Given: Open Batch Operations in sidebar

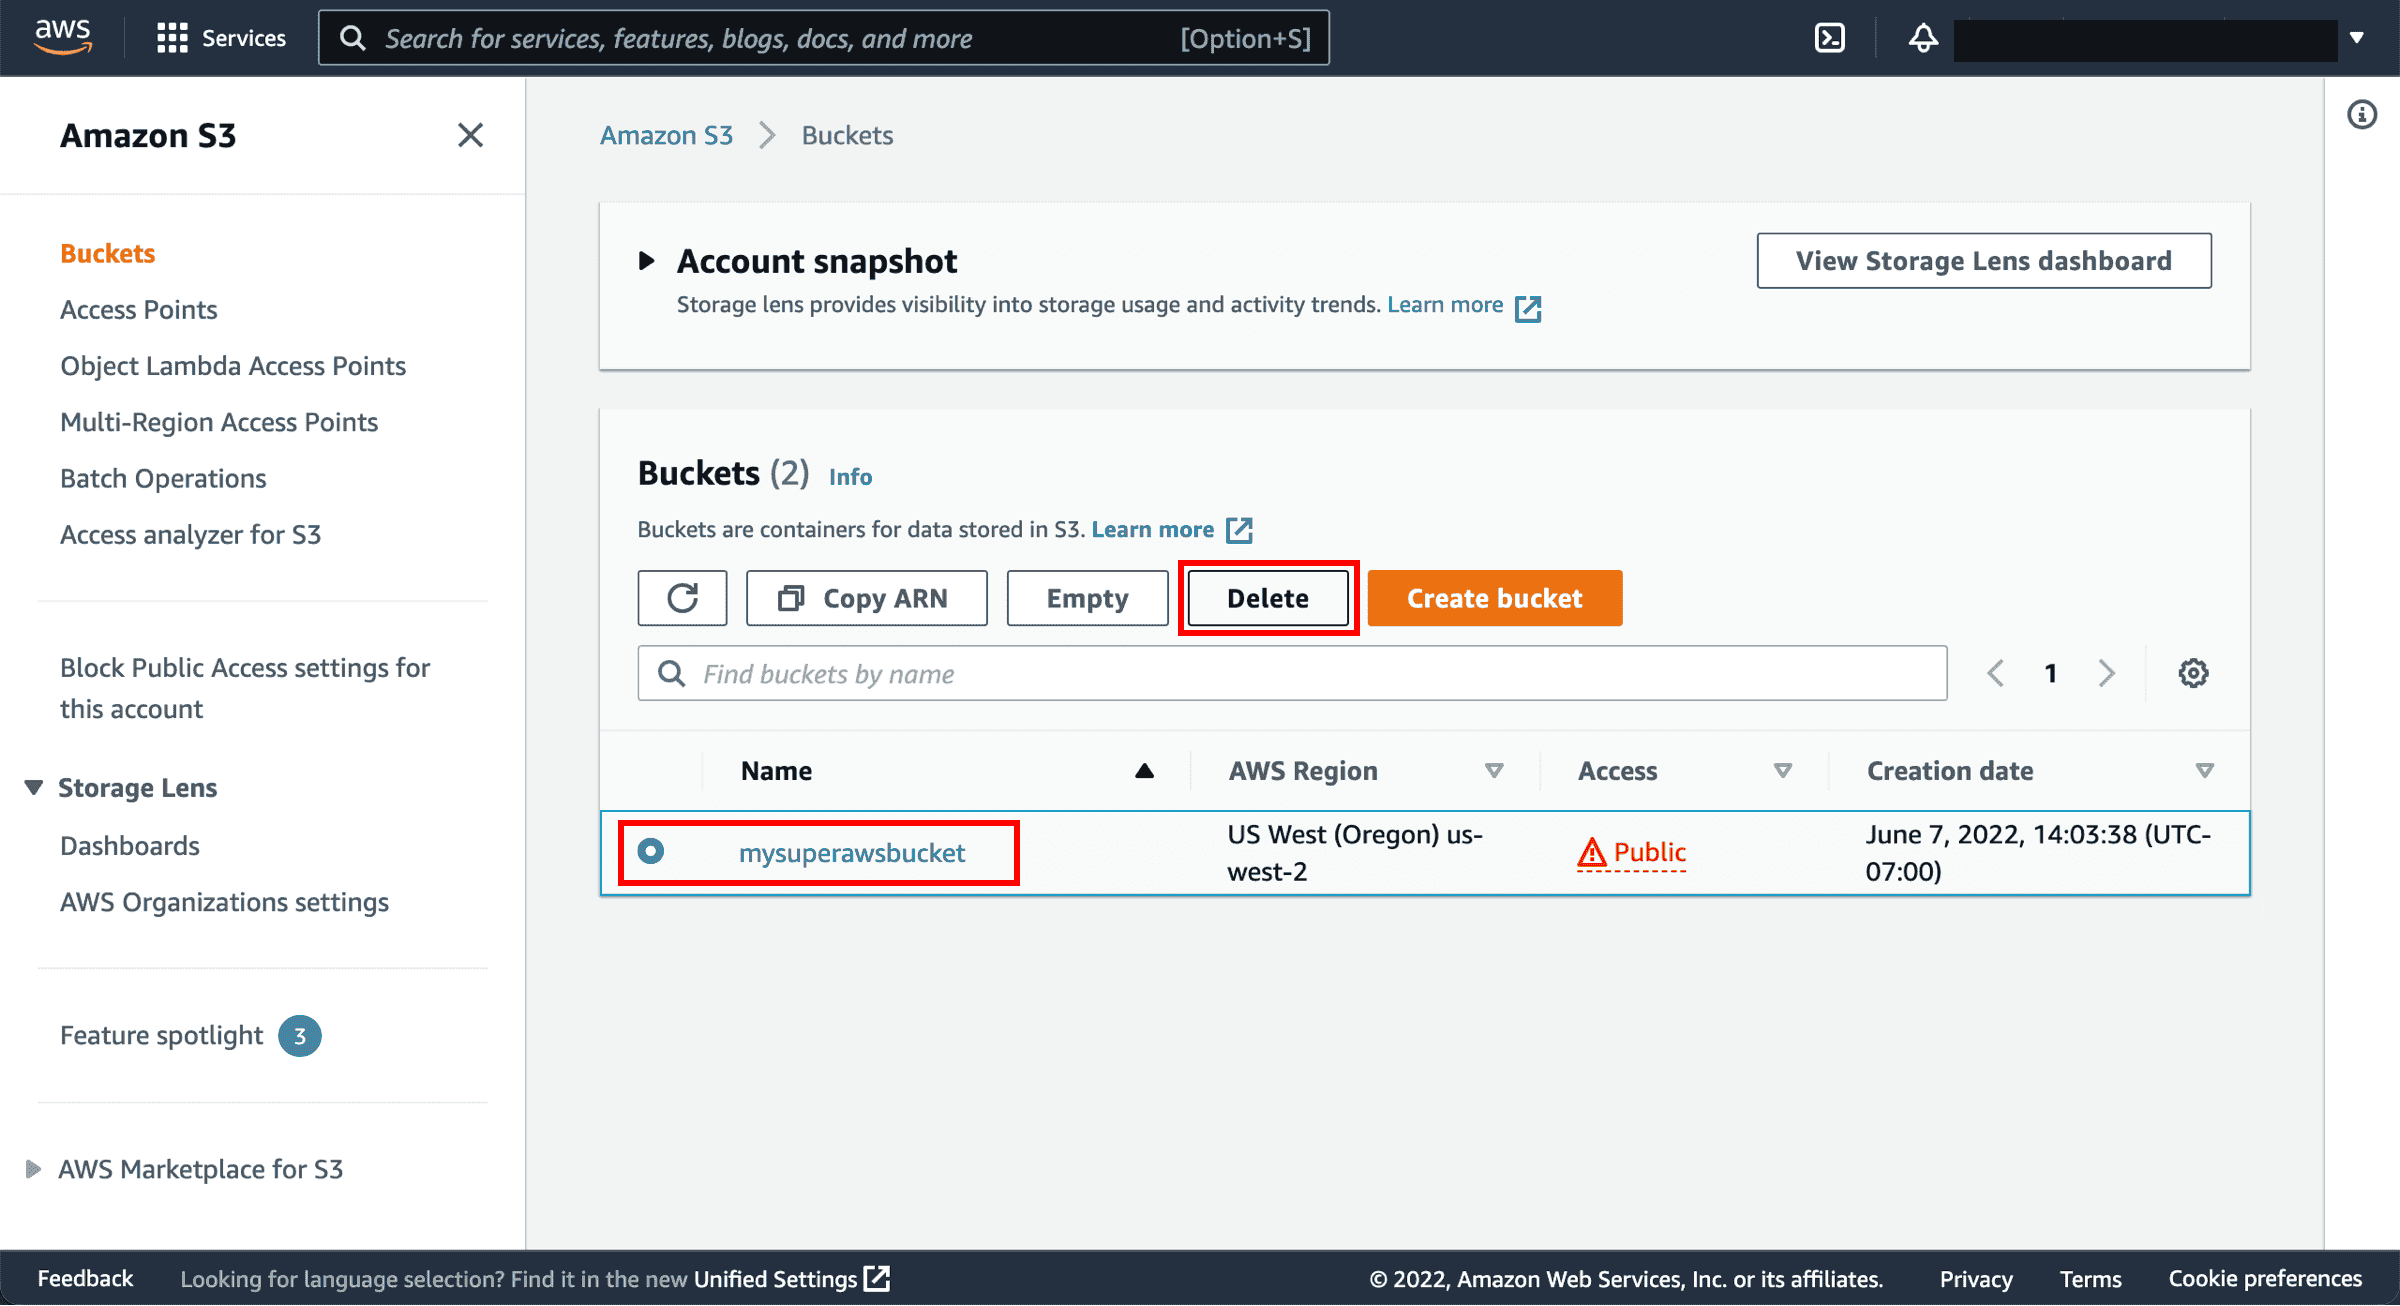Looking at the screenshot, I should [x=163, y=478].
